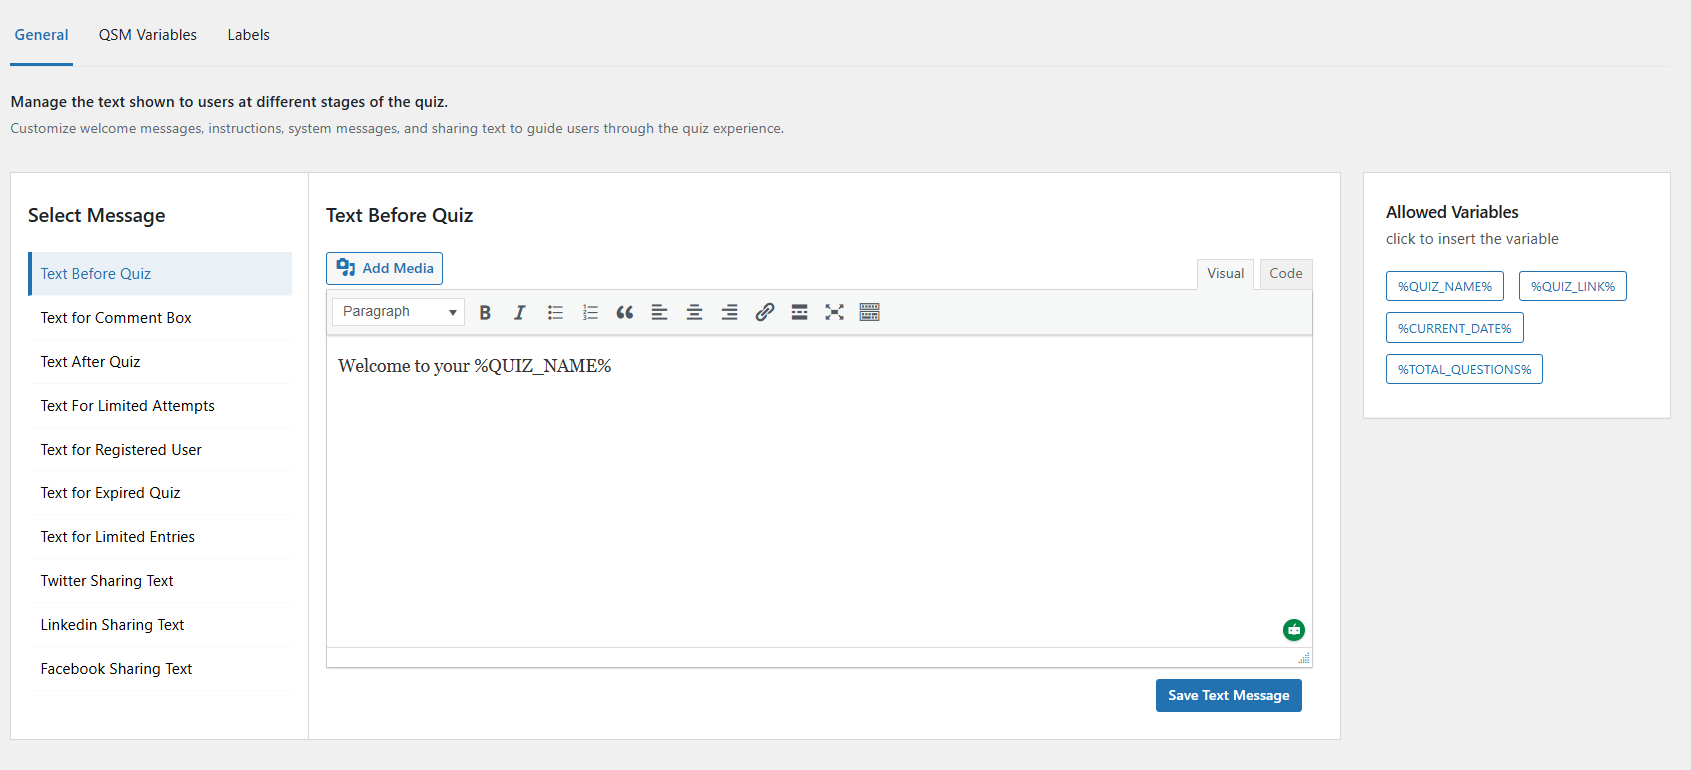The image size is (1691, 770).
Task: Enter fullscreen editor mode
Action: tap(835, 312)
